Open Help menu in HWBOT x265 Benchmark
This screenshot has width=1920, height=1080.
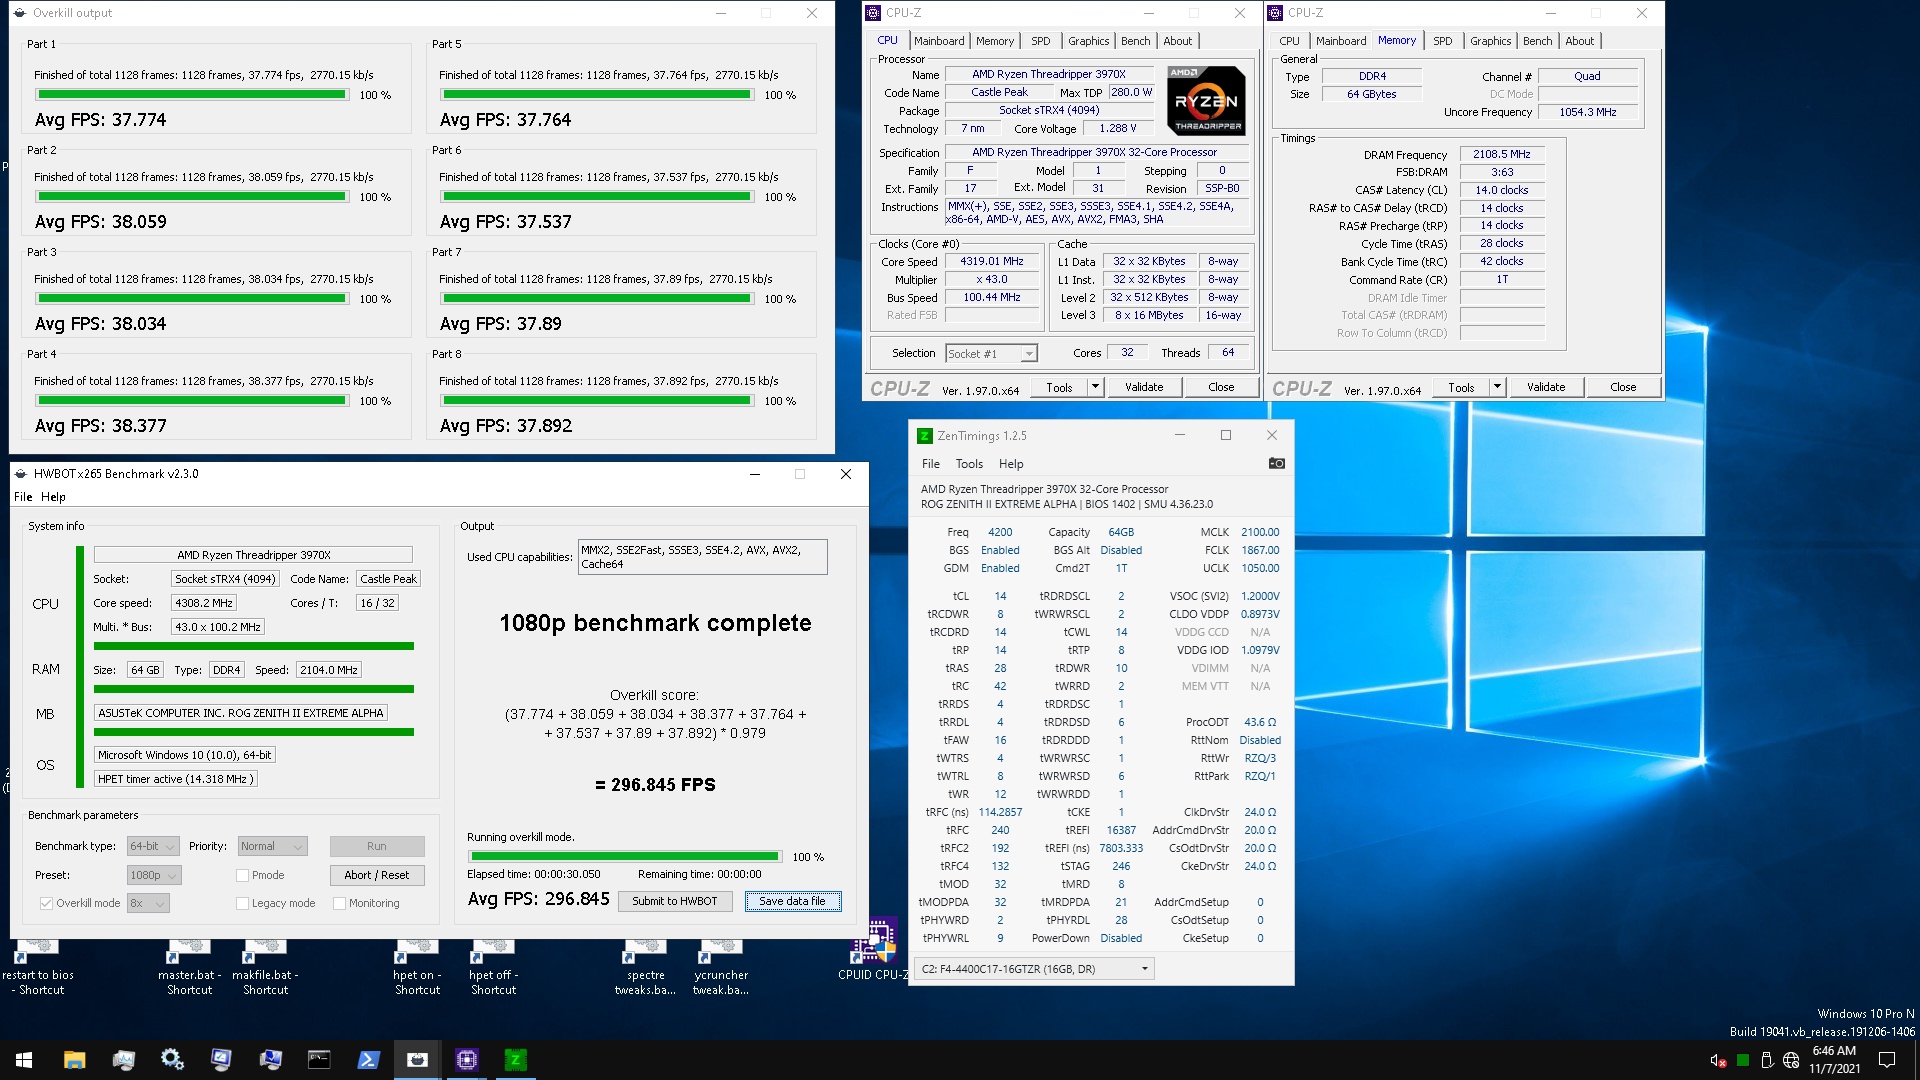point(53,497)
